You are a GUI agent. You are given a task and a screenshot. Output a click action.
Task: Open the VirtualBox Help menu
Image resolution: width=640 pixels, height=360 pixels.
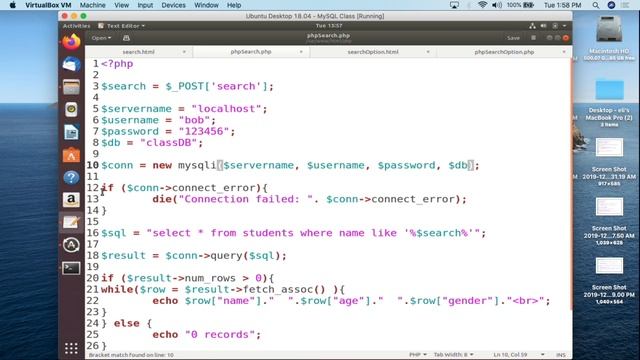click(x=234, y=5)
